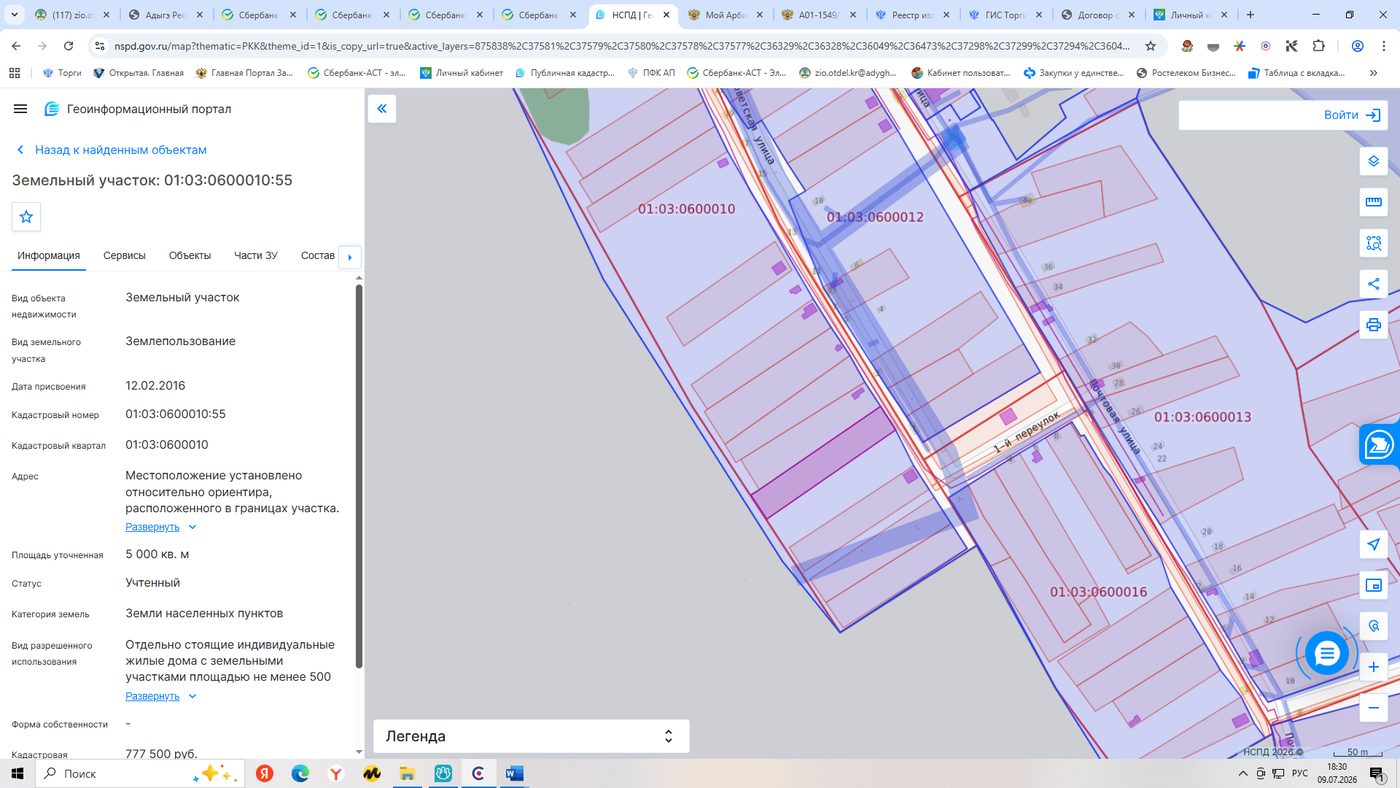
Task: Open the Chrome profile avatar
Action: pyautogui.click(x=1357, y=46)
